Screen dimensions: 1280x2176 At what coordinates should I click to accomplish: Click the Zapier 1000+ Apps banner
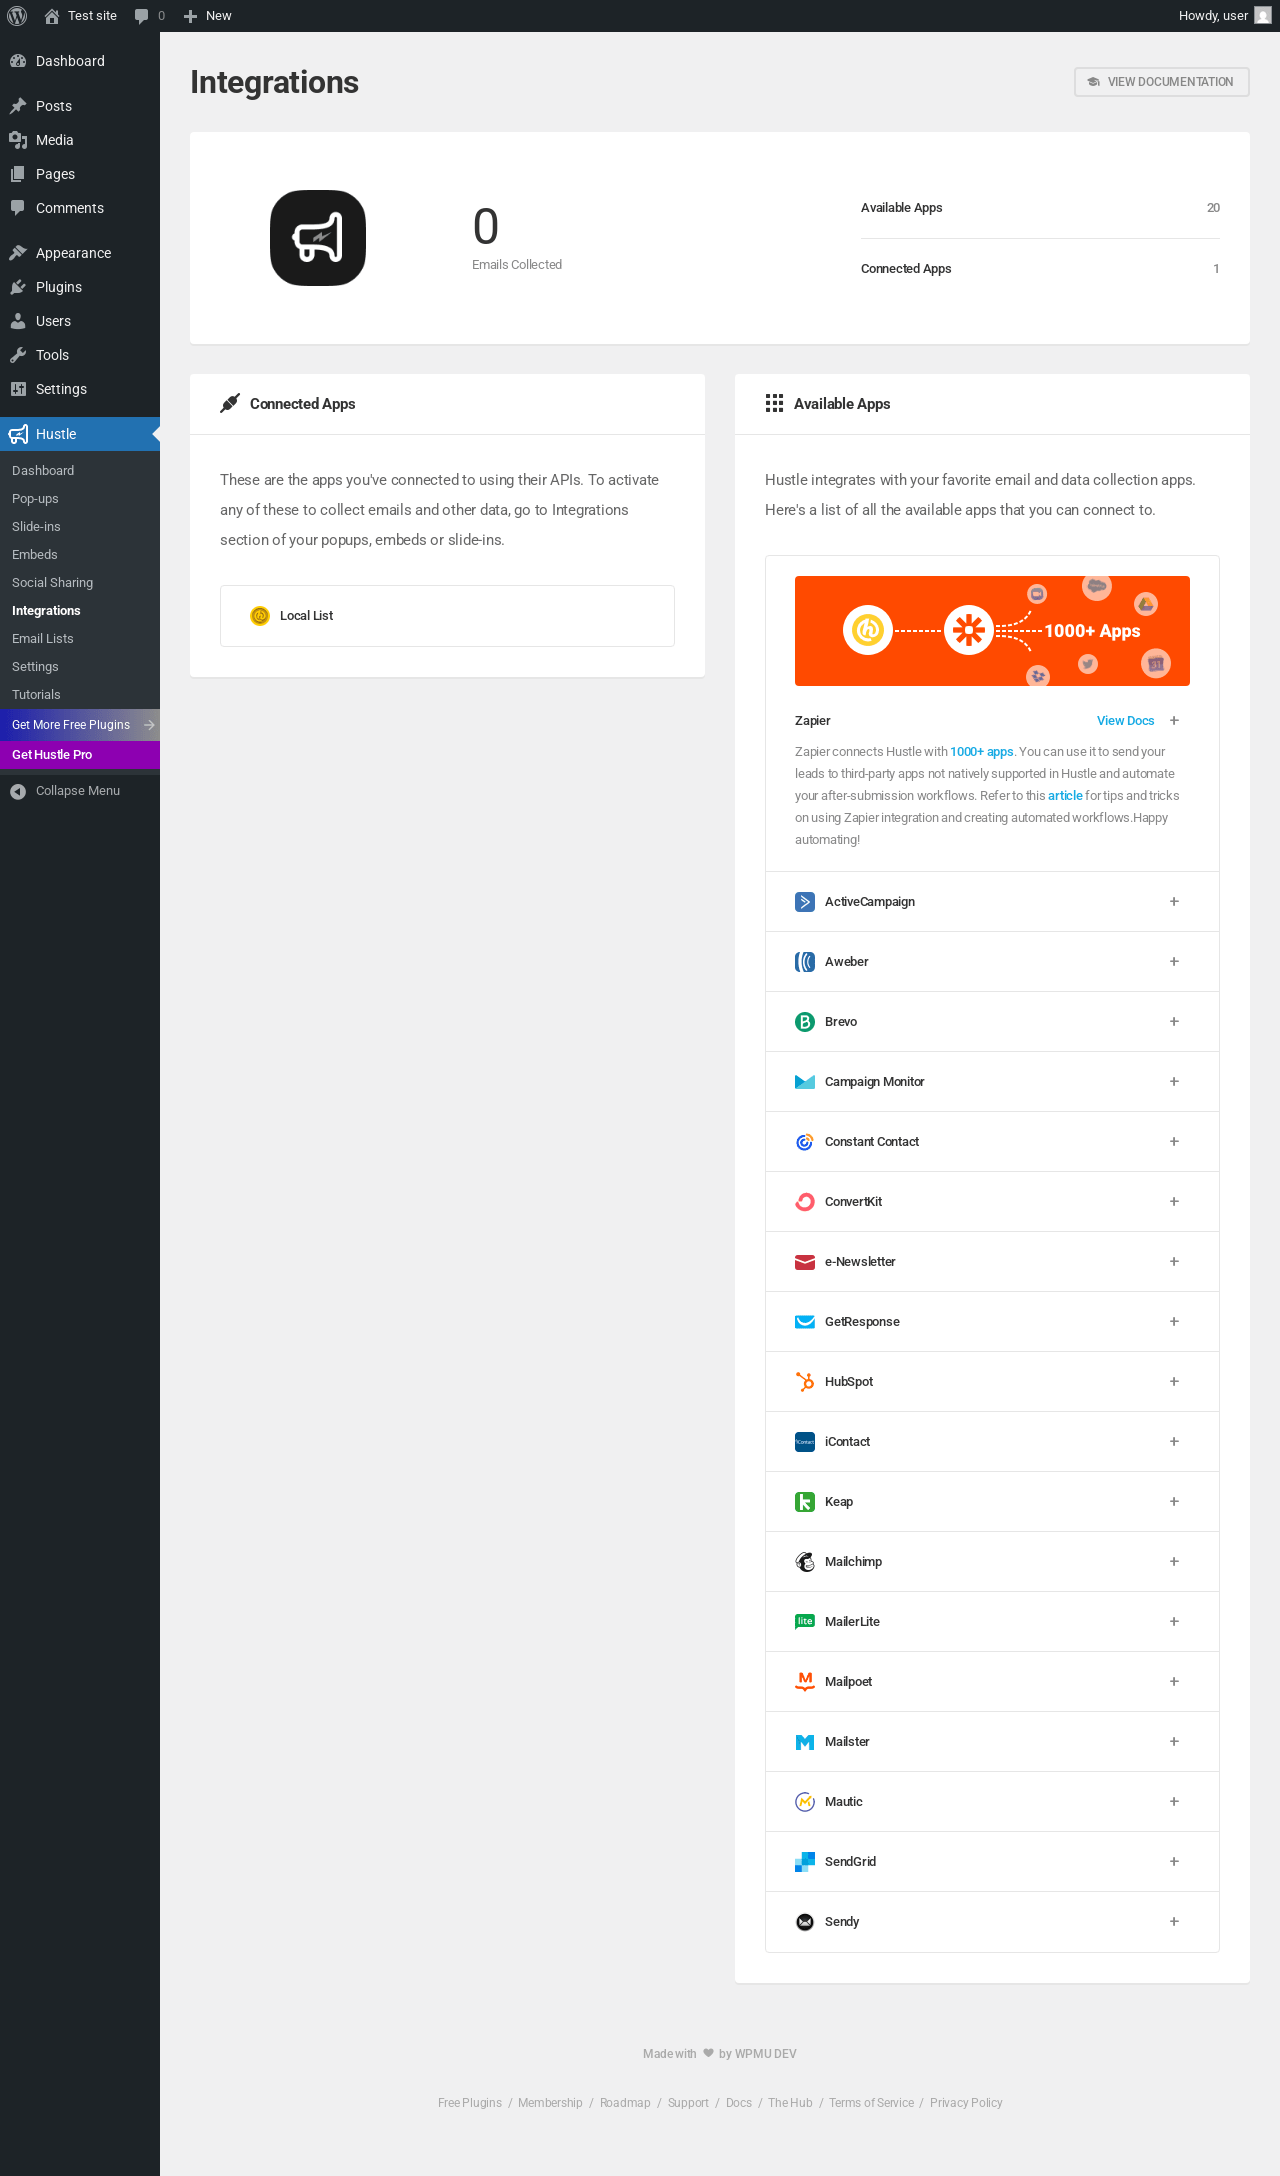[x=992, y=631]
